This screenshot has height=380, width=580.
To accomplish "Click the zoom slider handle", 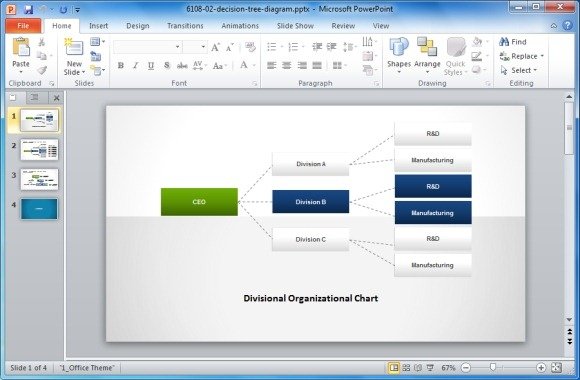I will 493,367.
